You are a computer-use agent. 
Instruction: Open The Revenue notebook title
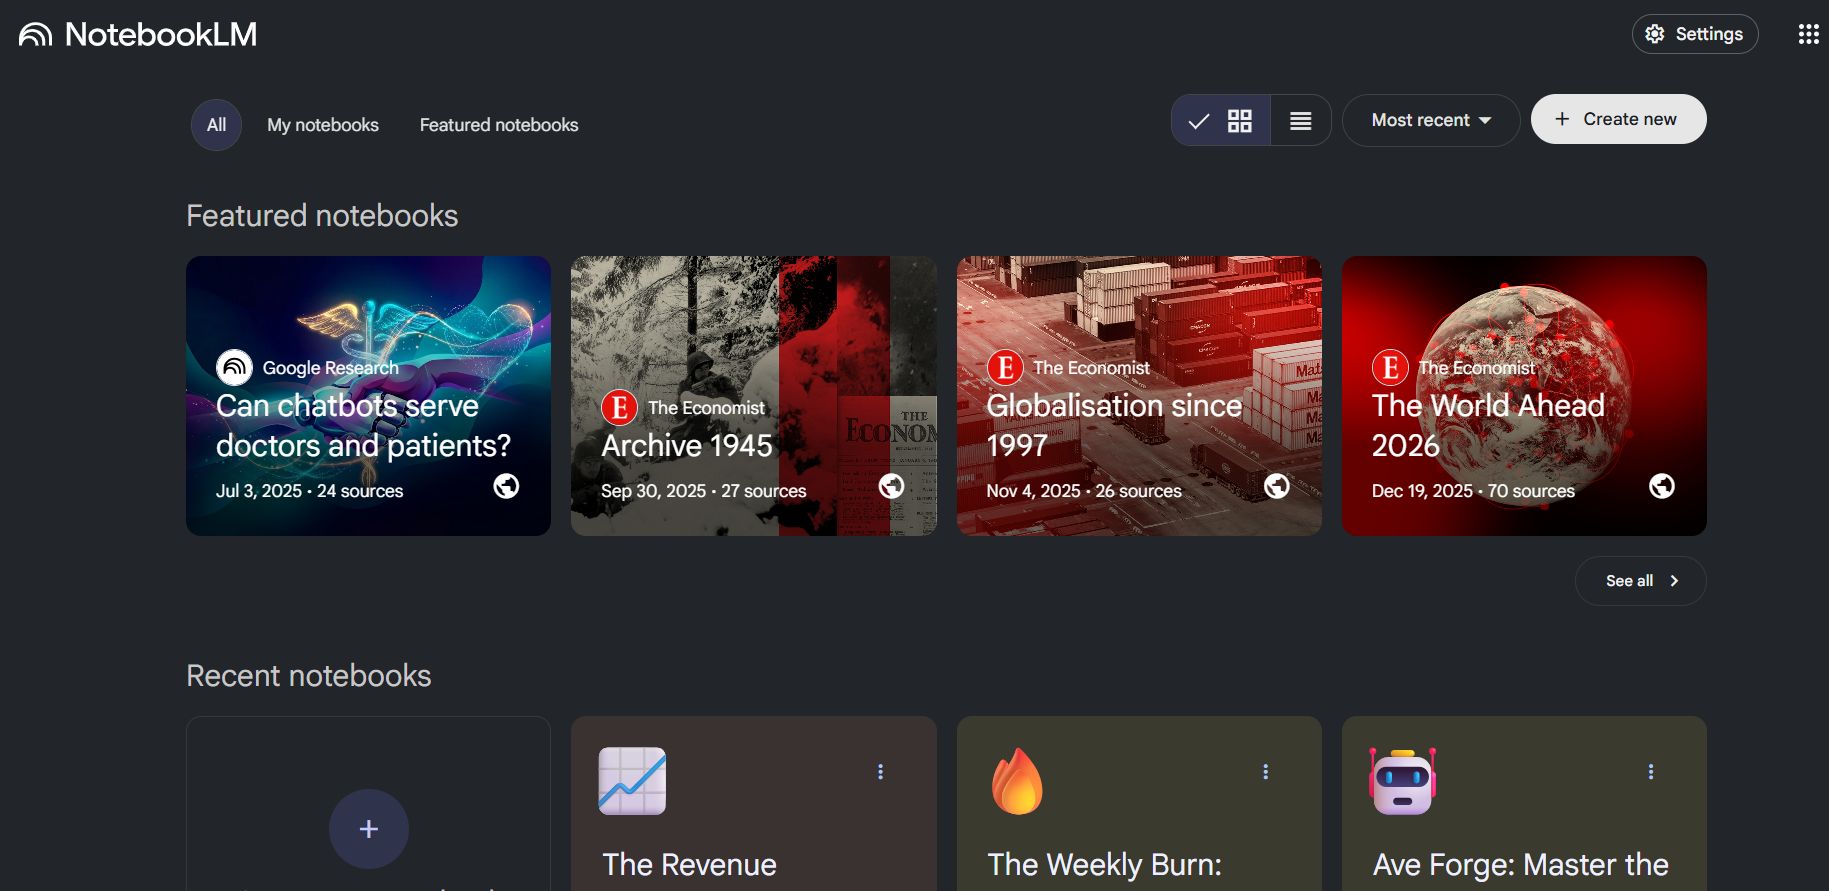[x=689, y=865]
